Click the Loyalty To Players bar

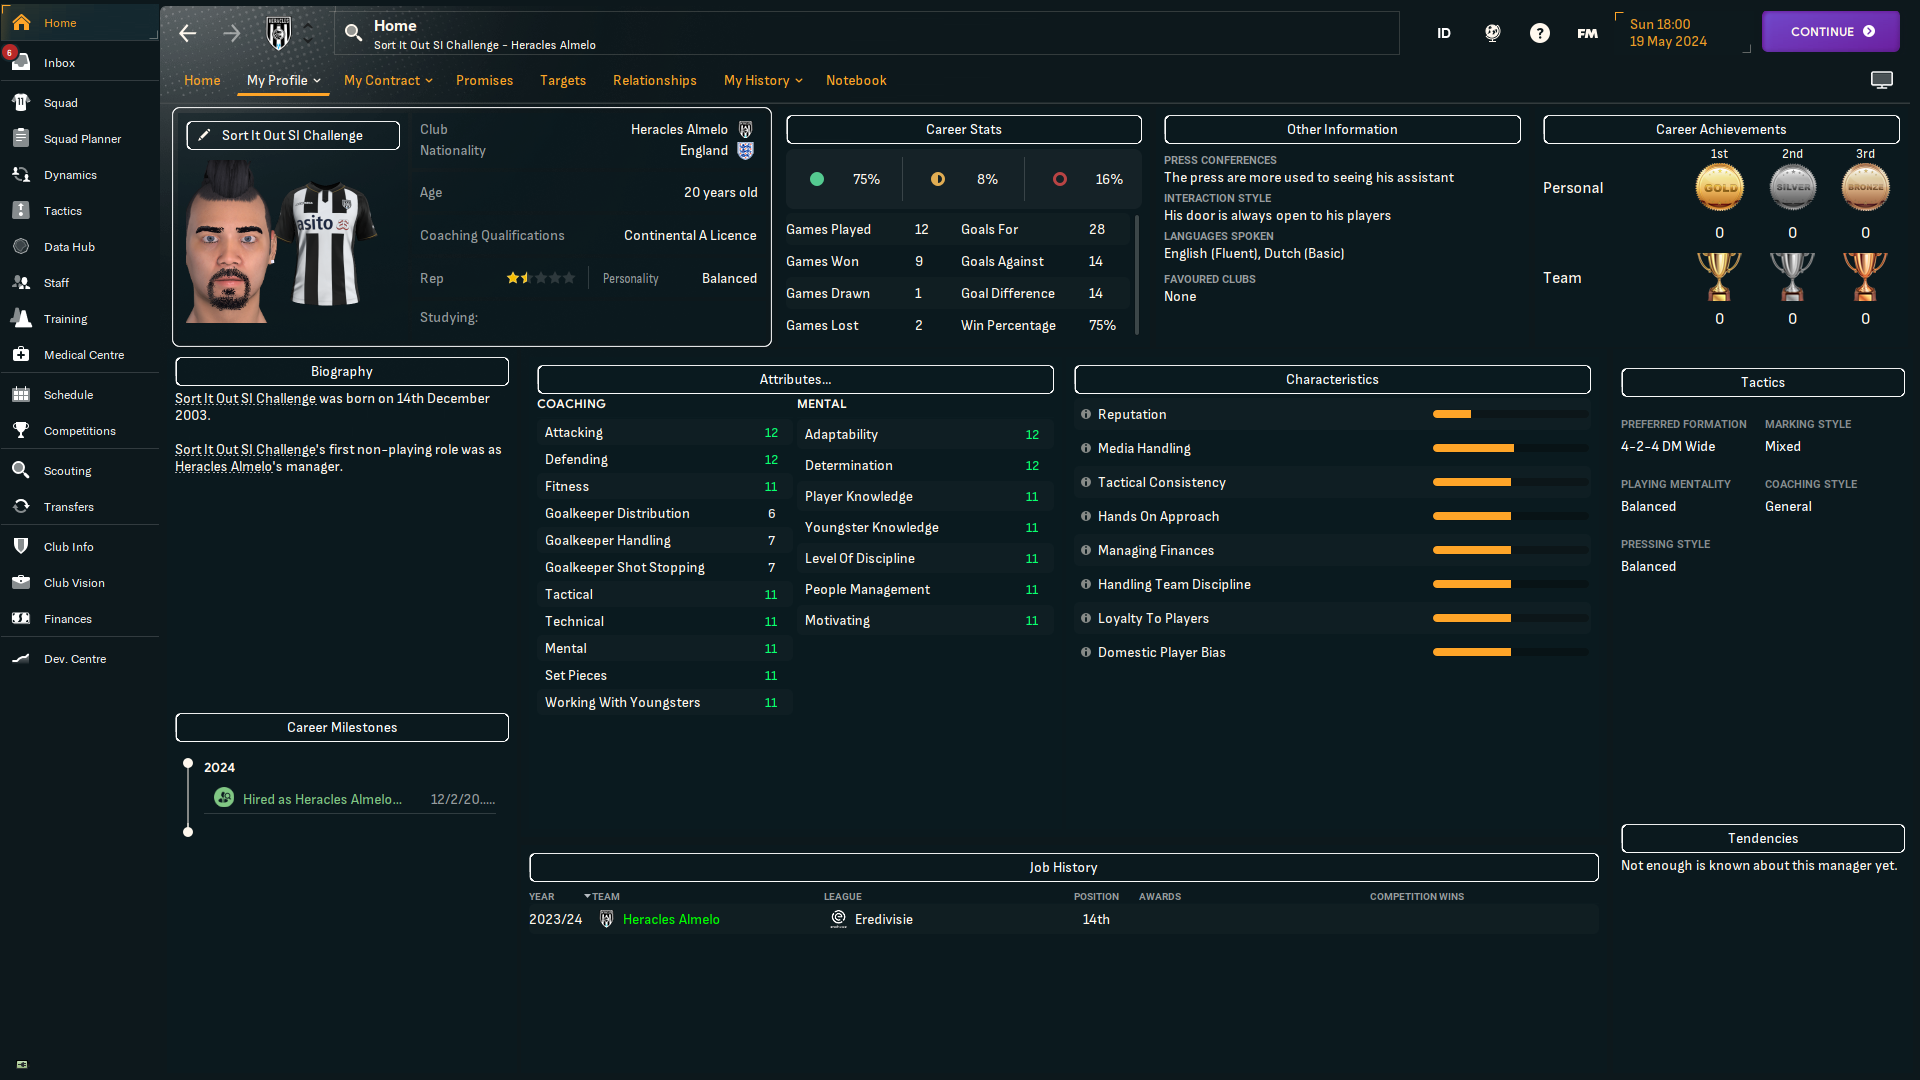(1510, 618)
